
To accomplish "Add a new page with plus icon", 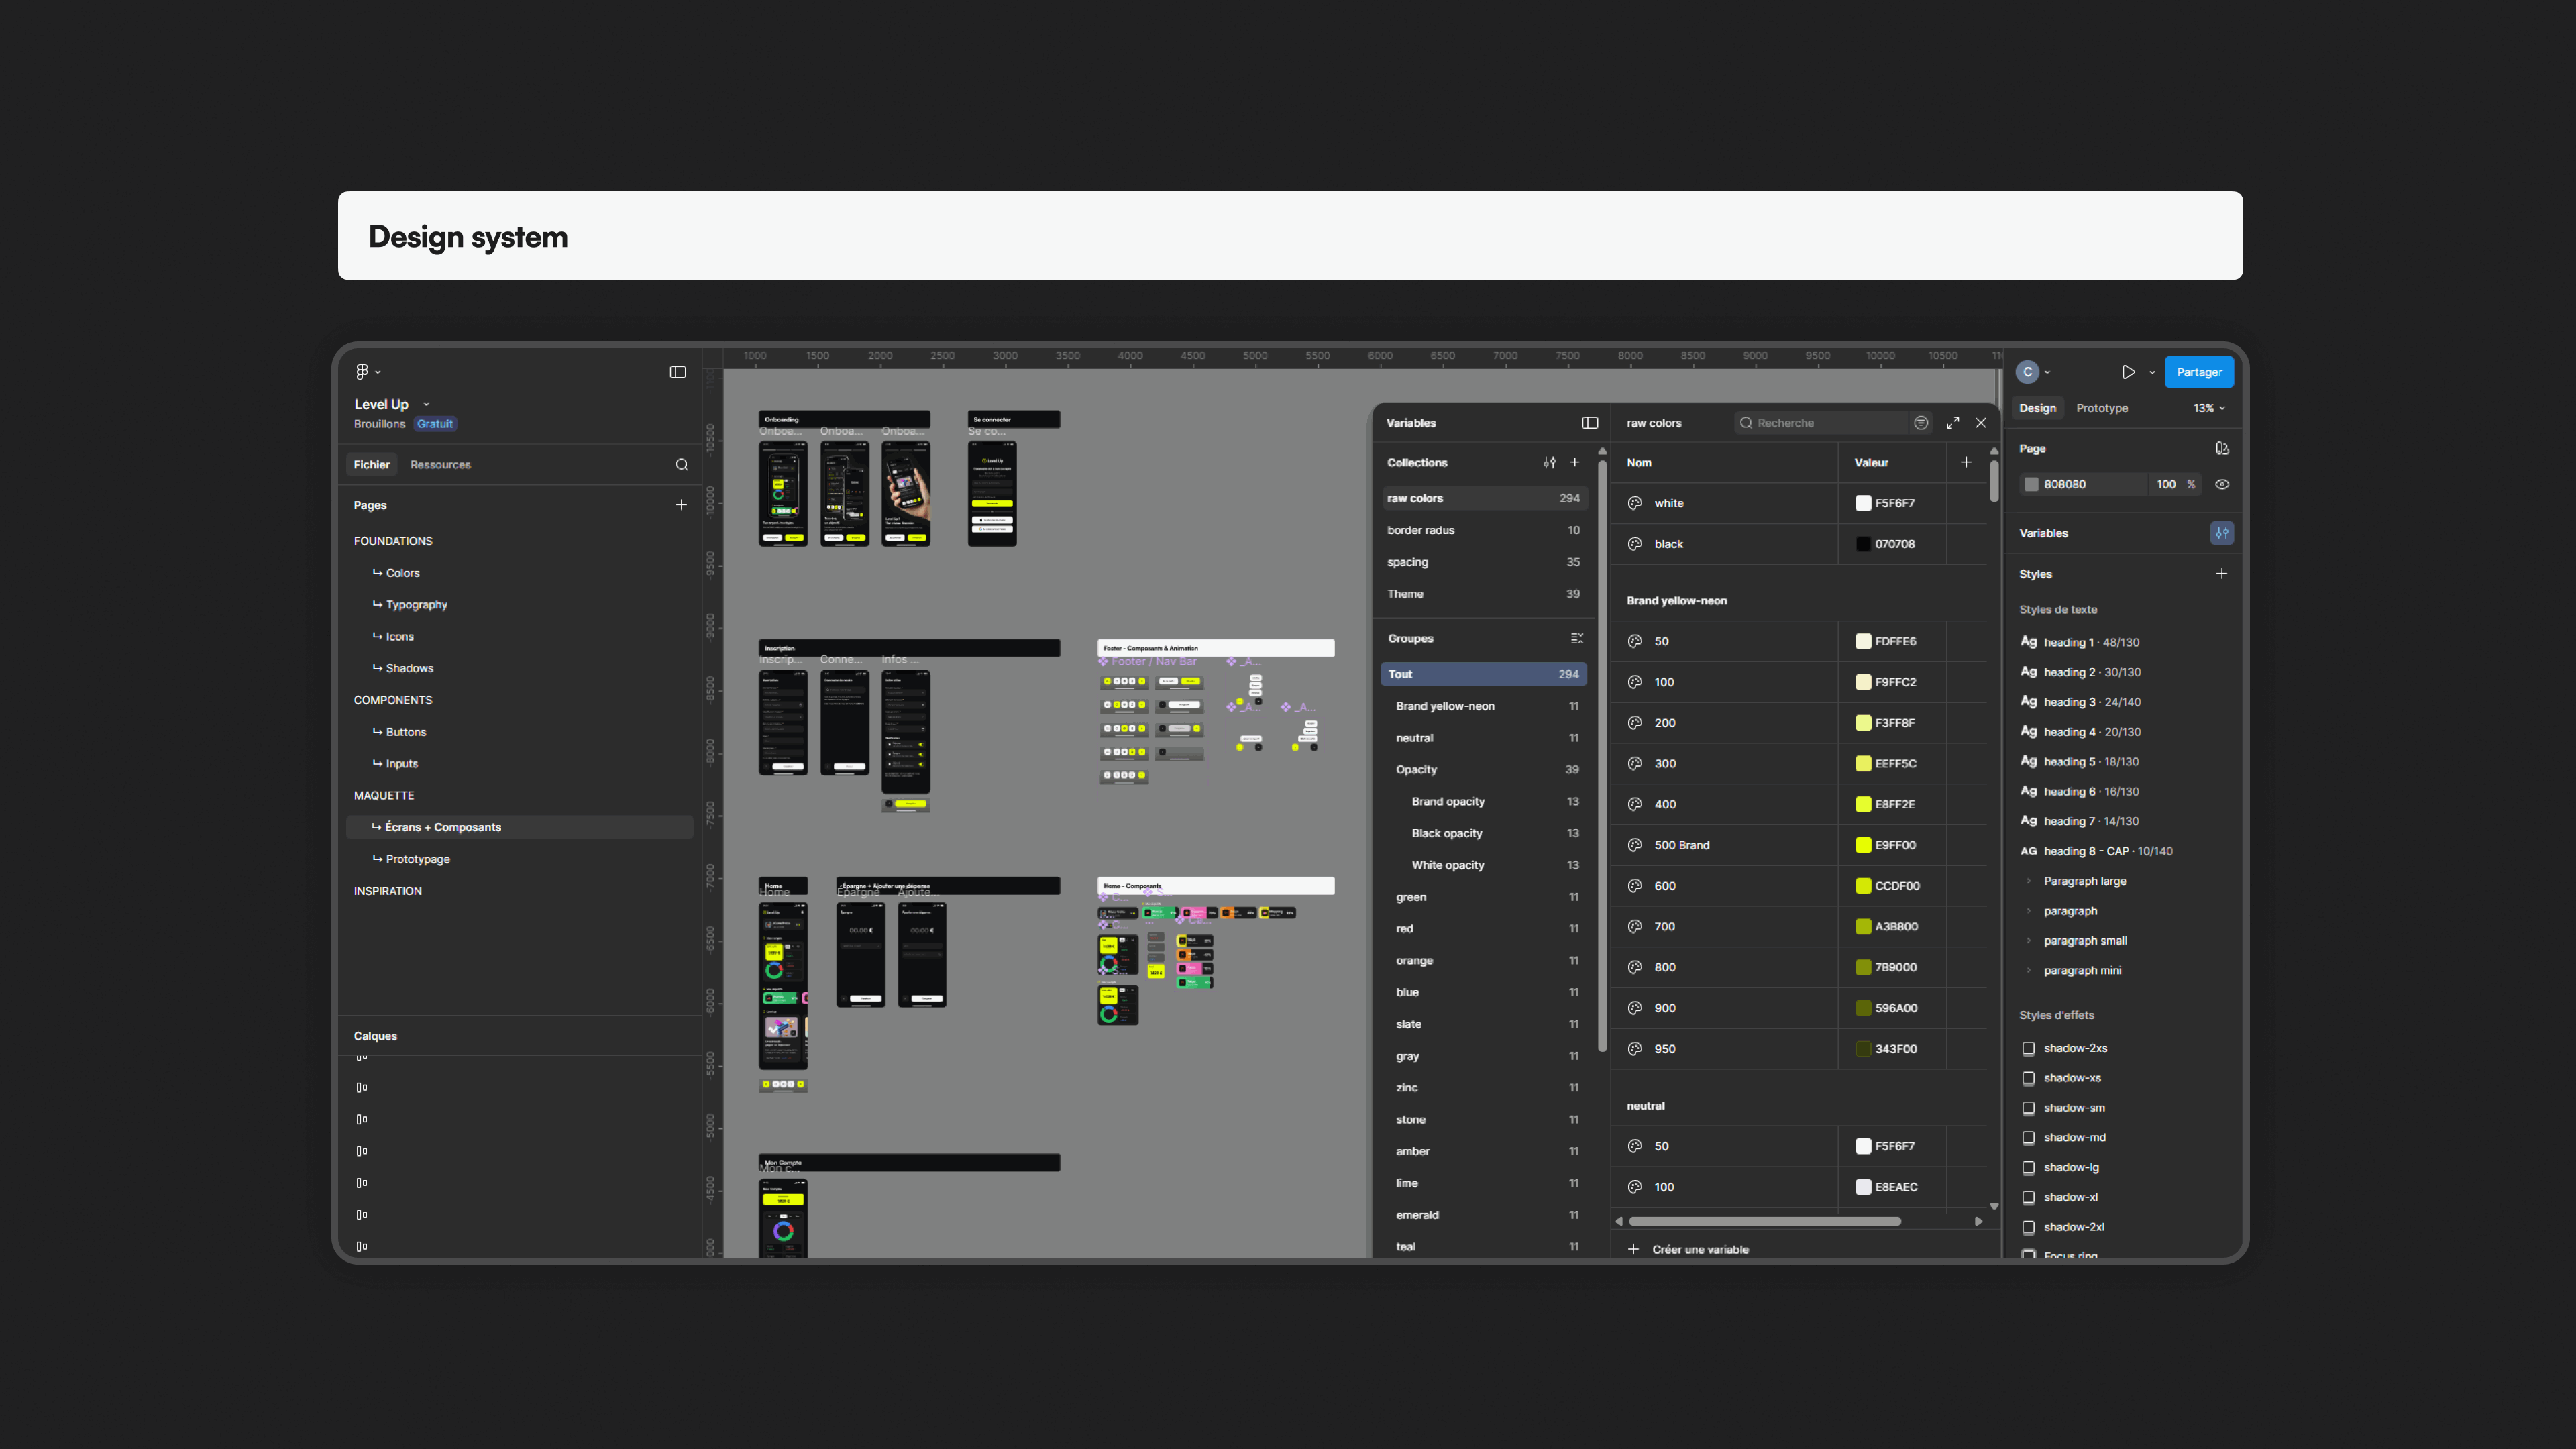I will point(681,505).
